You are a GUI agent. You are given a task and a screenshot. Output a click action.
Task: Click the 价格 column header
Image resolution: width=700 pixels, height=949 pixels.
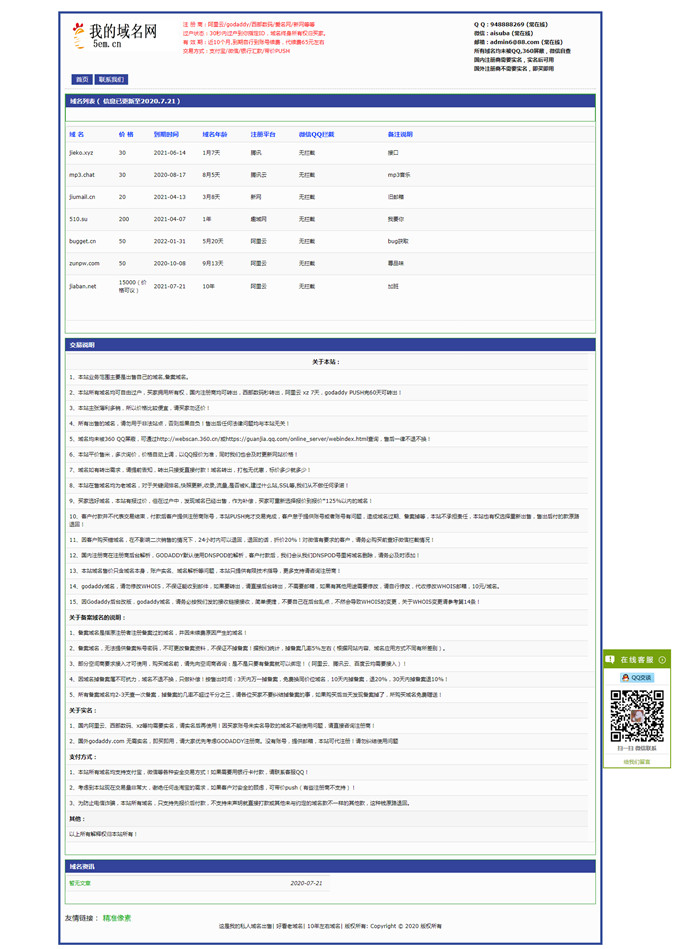tap(126, 133)
